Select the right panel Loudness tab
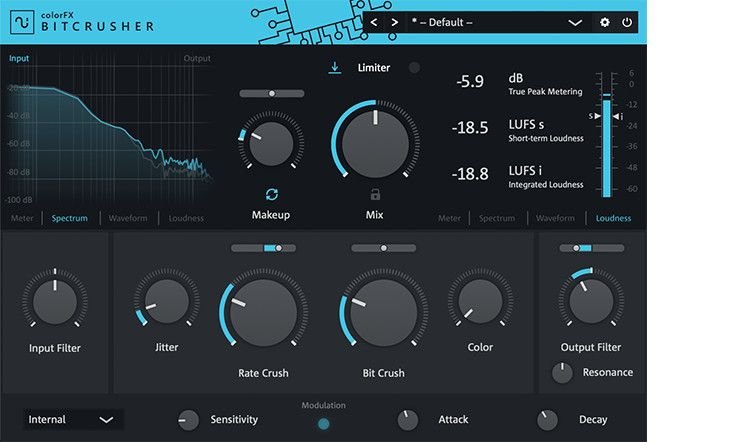 (613, 218)
